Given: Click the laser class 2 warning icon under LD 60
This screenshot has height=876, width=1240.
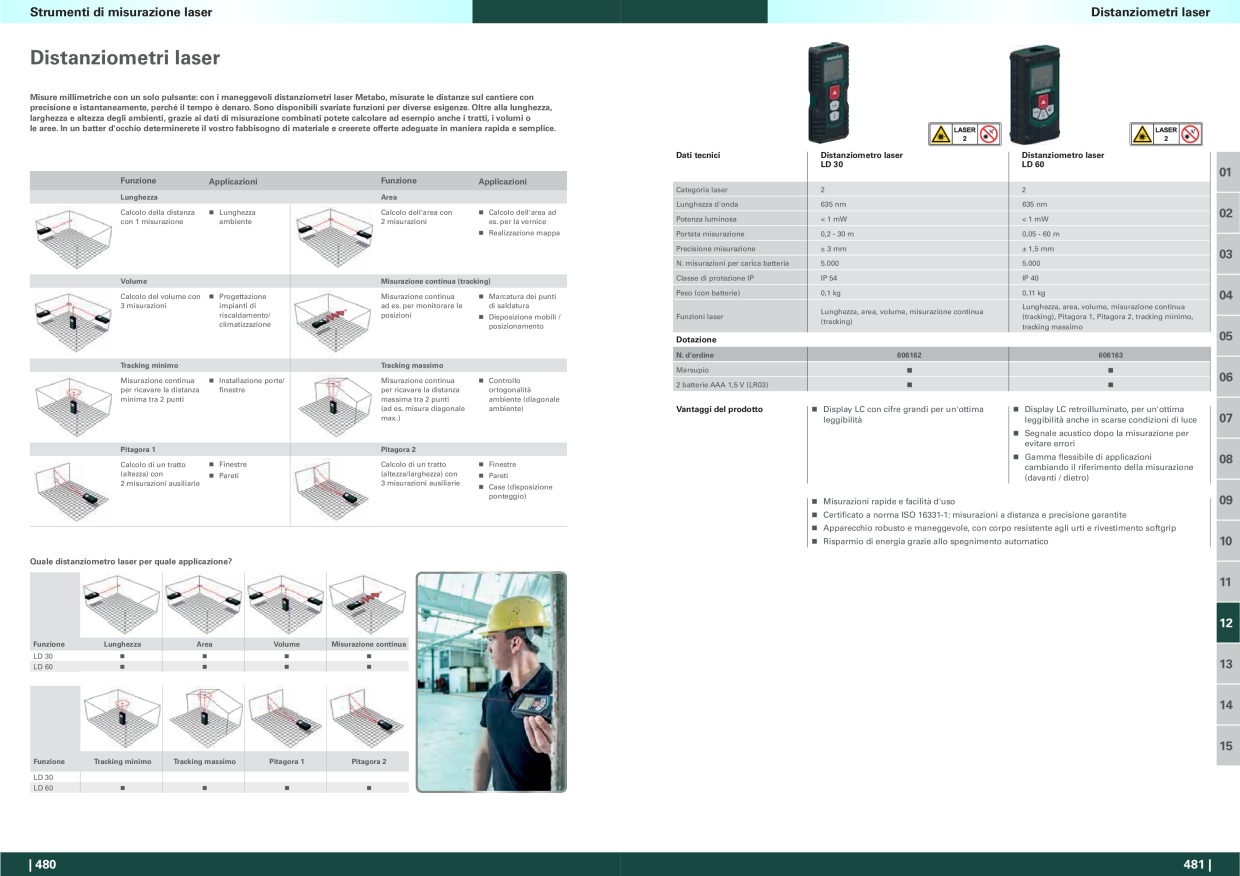Looking at the screenshot, I should [x=1166, y=134].
